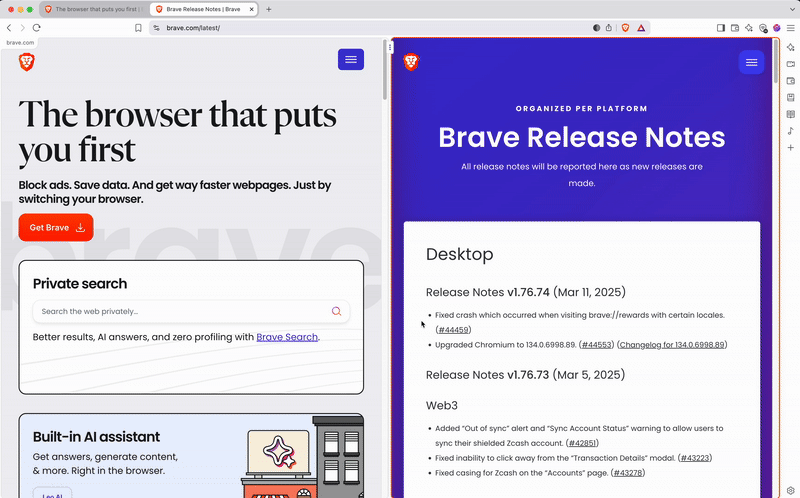Click the 'Search the web privately' field
Image resolution: width=800 pixels, height=498 pixels.
pos(191,311)
